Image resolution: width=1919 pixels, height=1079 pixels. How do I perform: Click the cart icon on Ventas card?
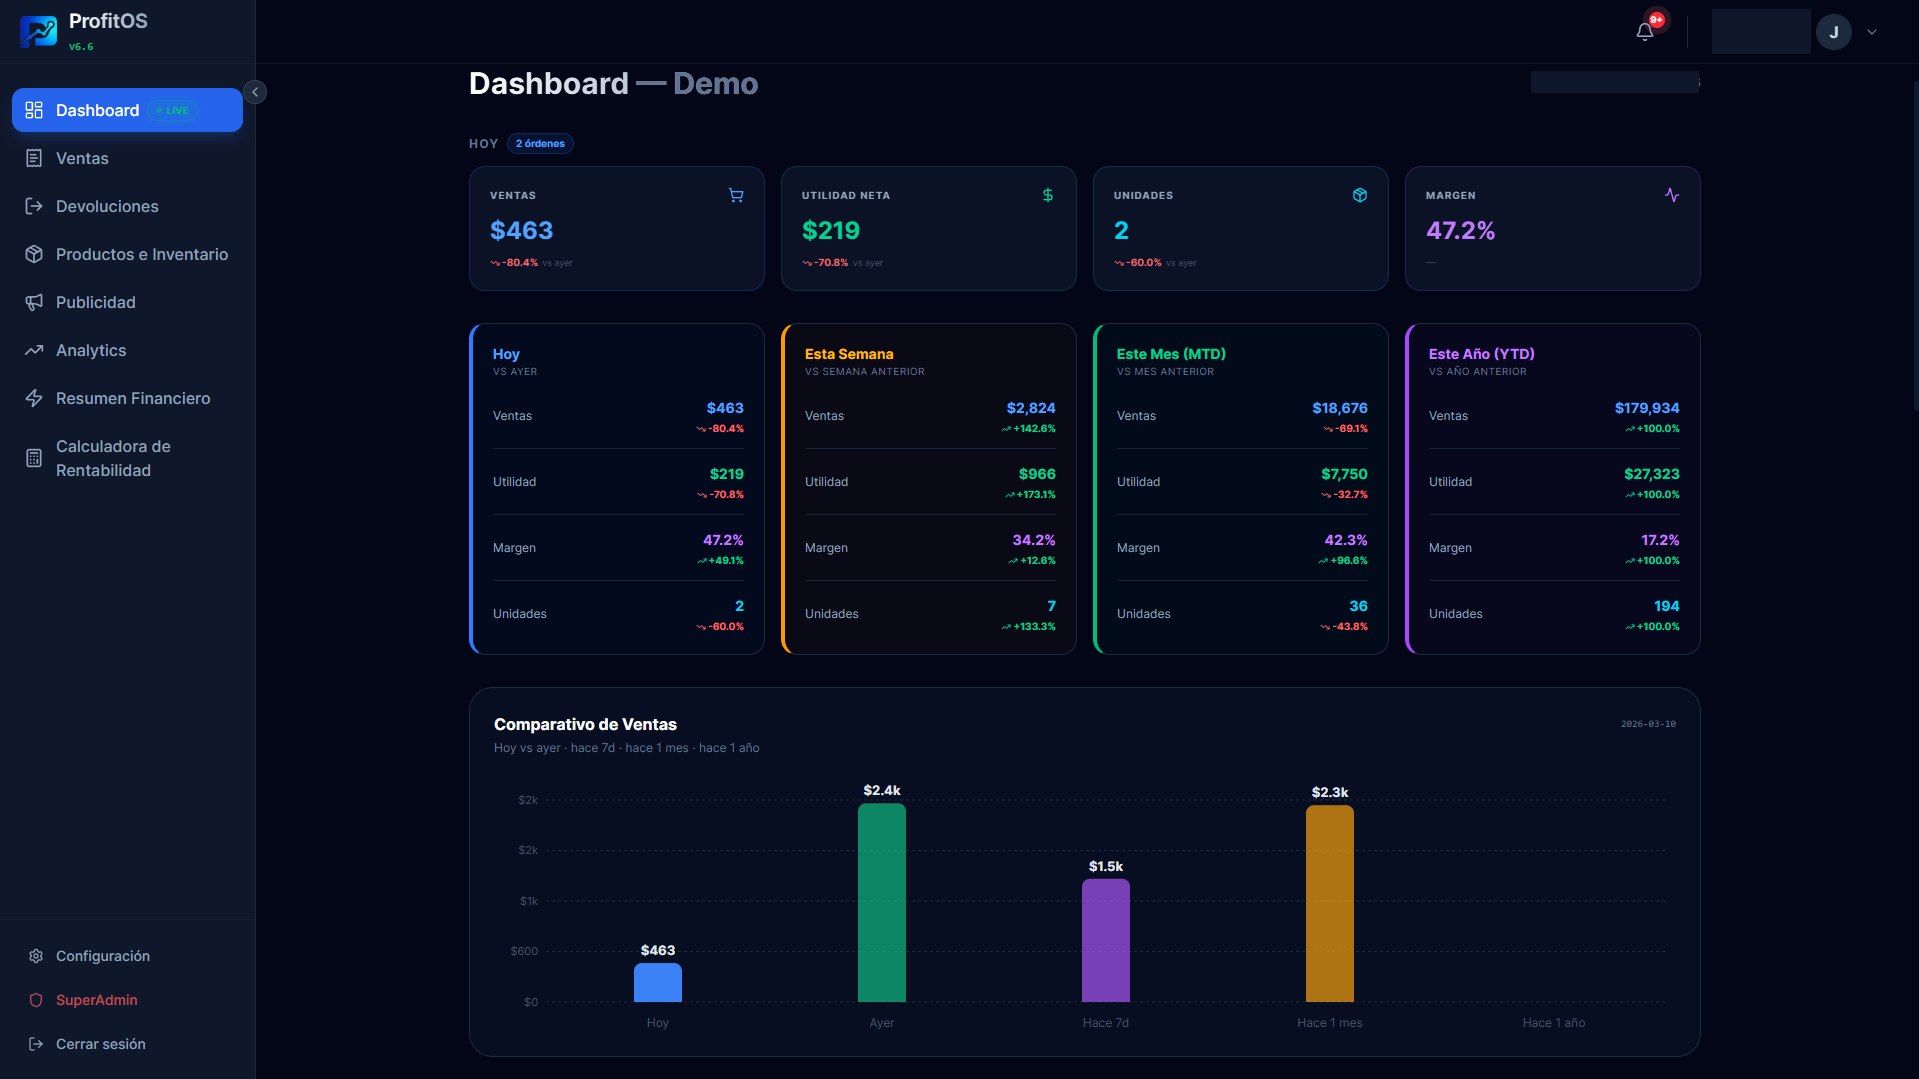point(736,195)
